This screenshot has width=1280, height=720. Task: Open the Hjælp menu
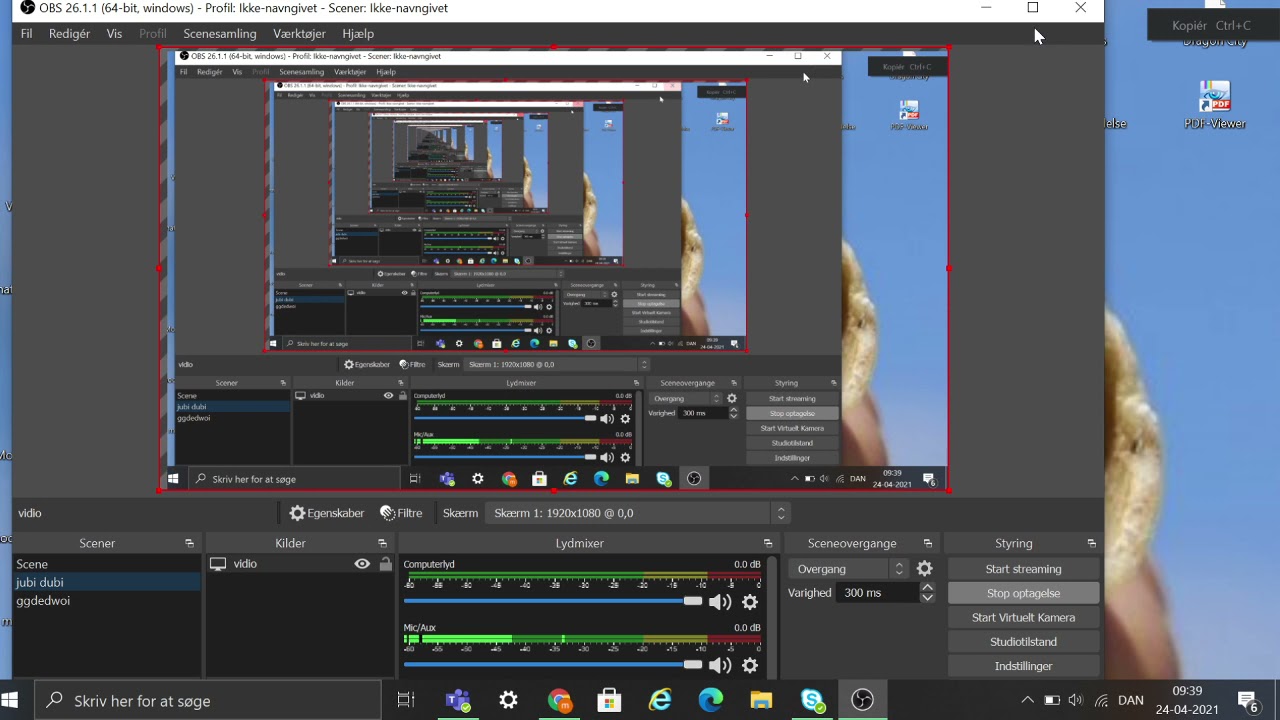358,34
